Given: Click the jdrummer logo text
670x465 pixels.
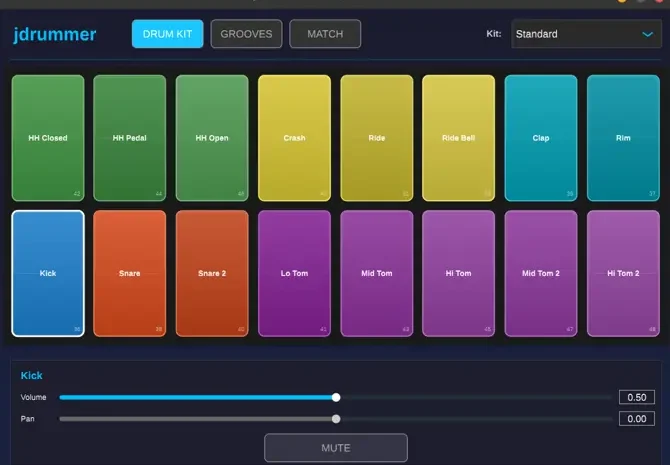Looking at the screenshot, I should (55, 34).
